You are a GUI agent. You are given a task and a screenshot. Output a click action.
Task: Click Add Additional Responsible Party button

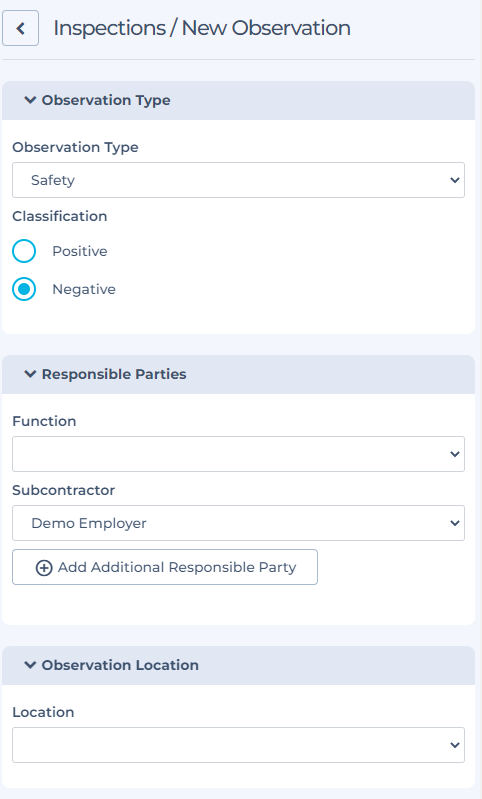tap(165, 567)
